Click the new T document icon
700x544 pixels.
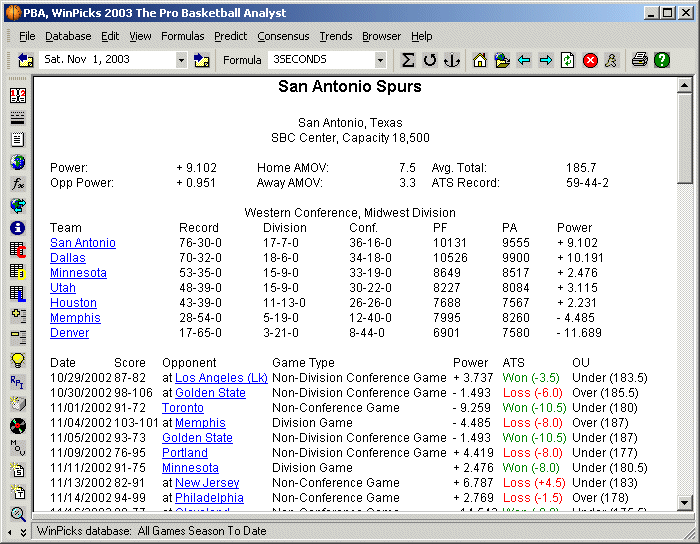pyautogui.click(x=18, y=492)
